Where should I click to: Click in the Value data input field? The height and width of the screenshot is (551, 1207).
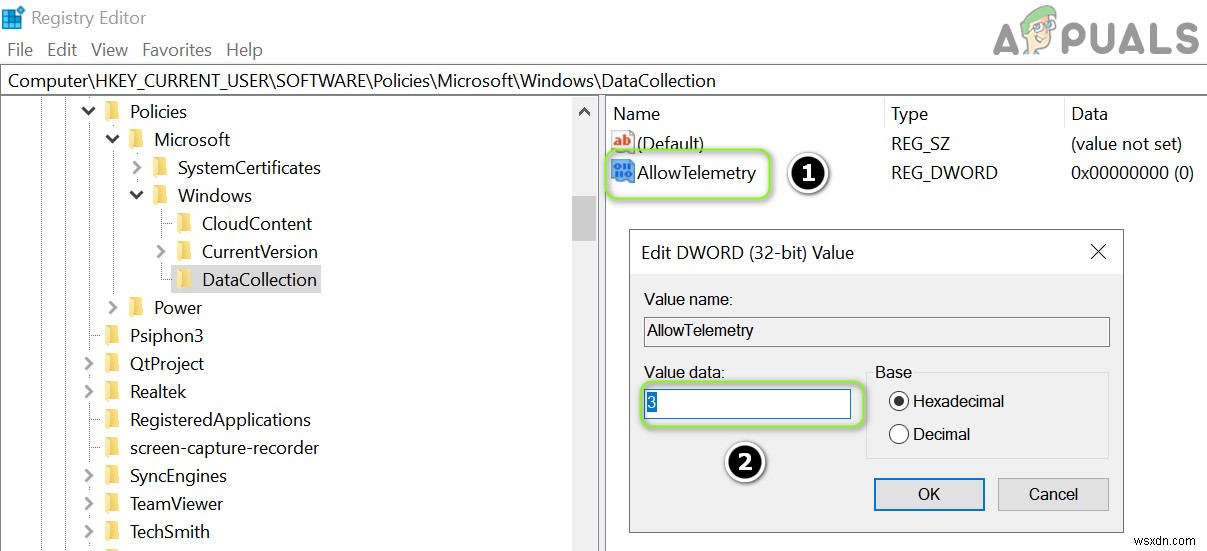tap(746, 403)
